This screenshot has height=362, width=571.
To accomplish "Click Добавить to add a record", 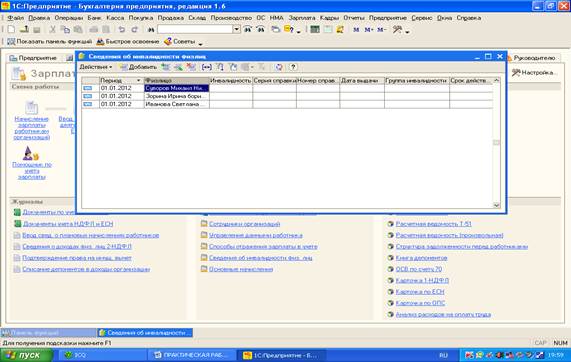I will click(138, 67).
